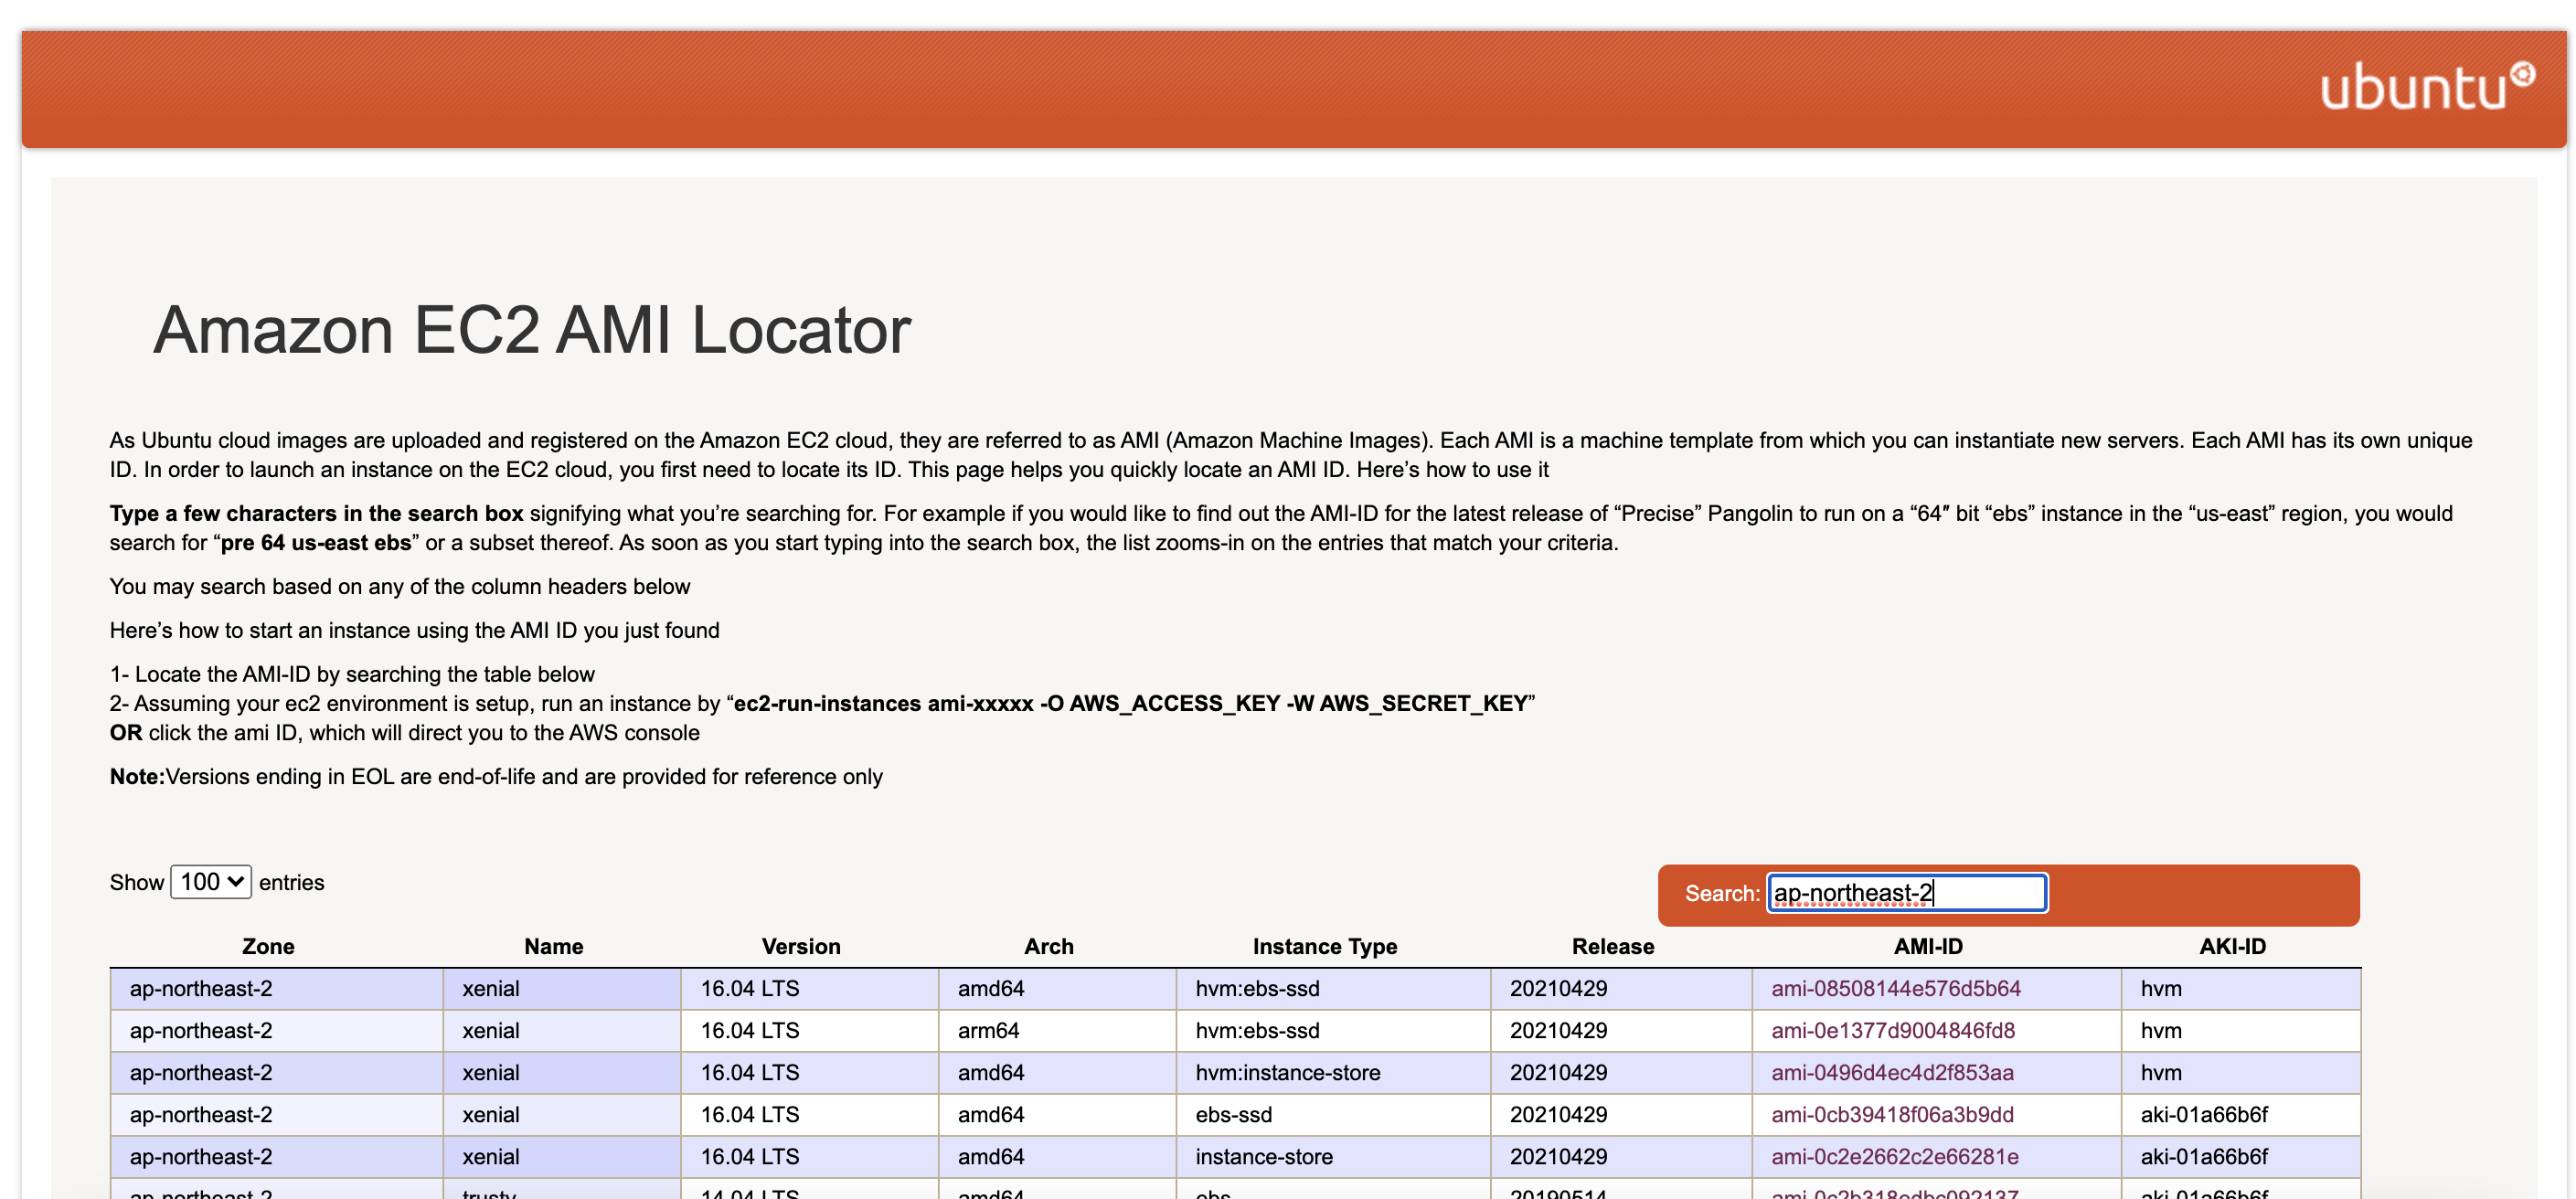
Task: Click the 'pre 64 us-east ebs' example text
Action: click(316, 542)
